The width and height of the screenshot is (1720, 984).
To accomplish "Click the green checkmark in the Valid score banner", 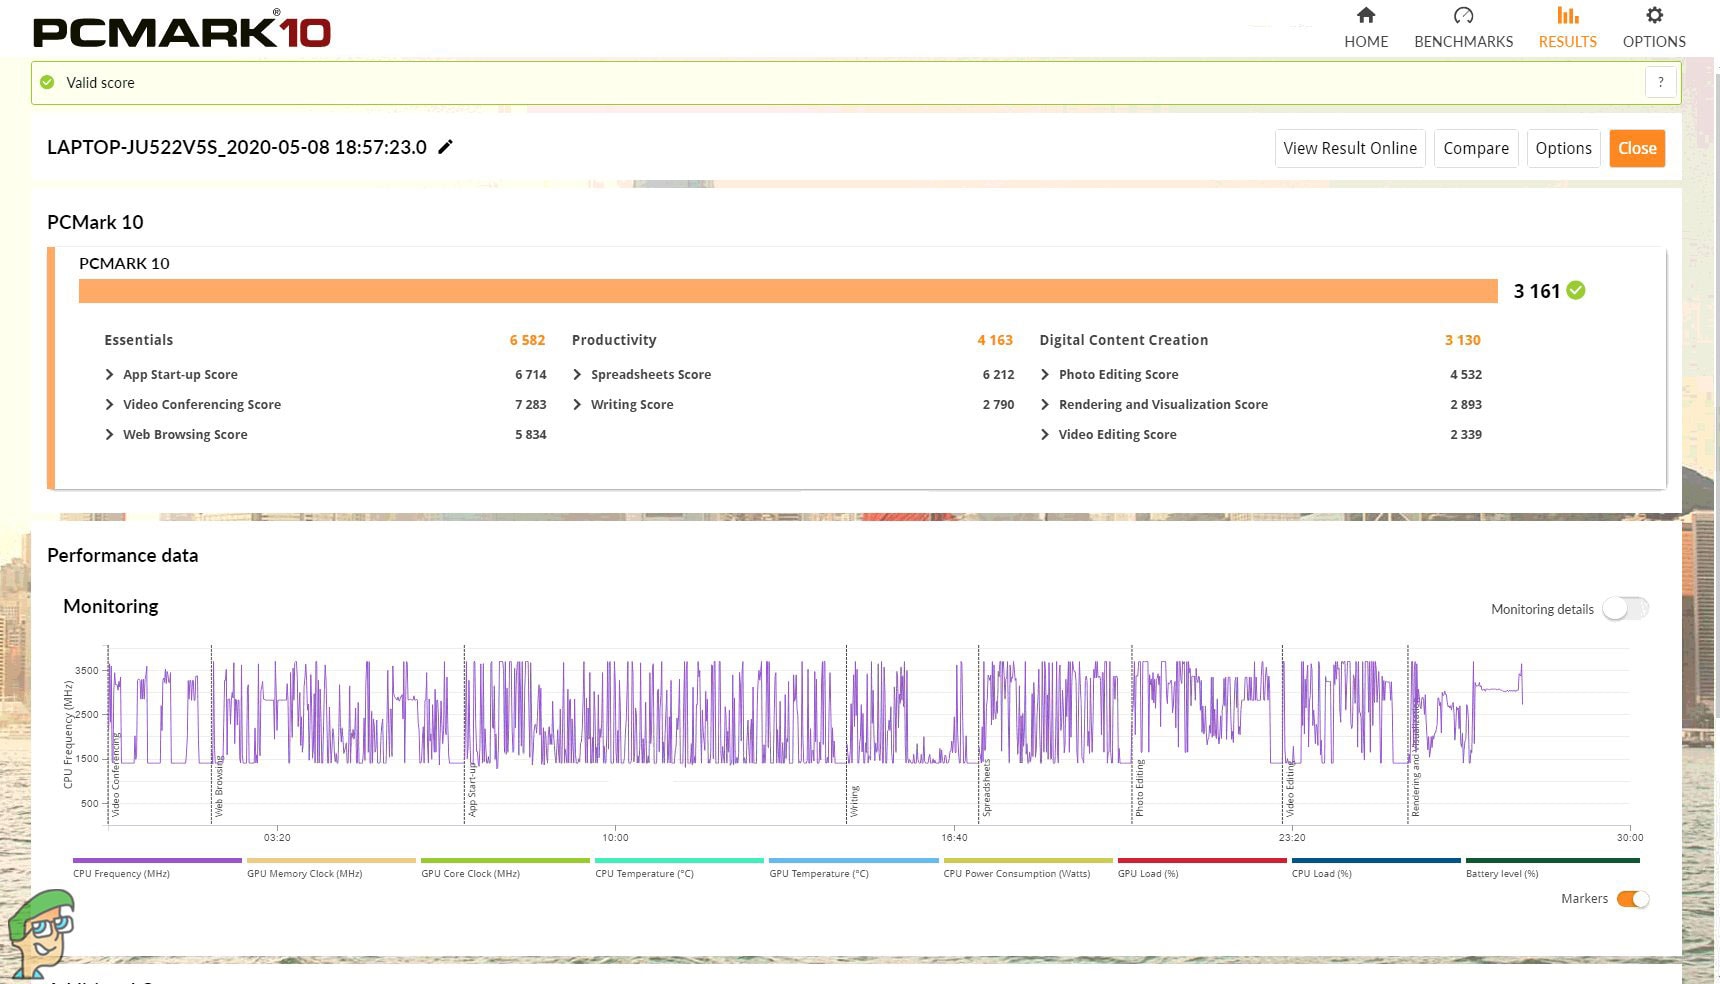I will 47,82.
